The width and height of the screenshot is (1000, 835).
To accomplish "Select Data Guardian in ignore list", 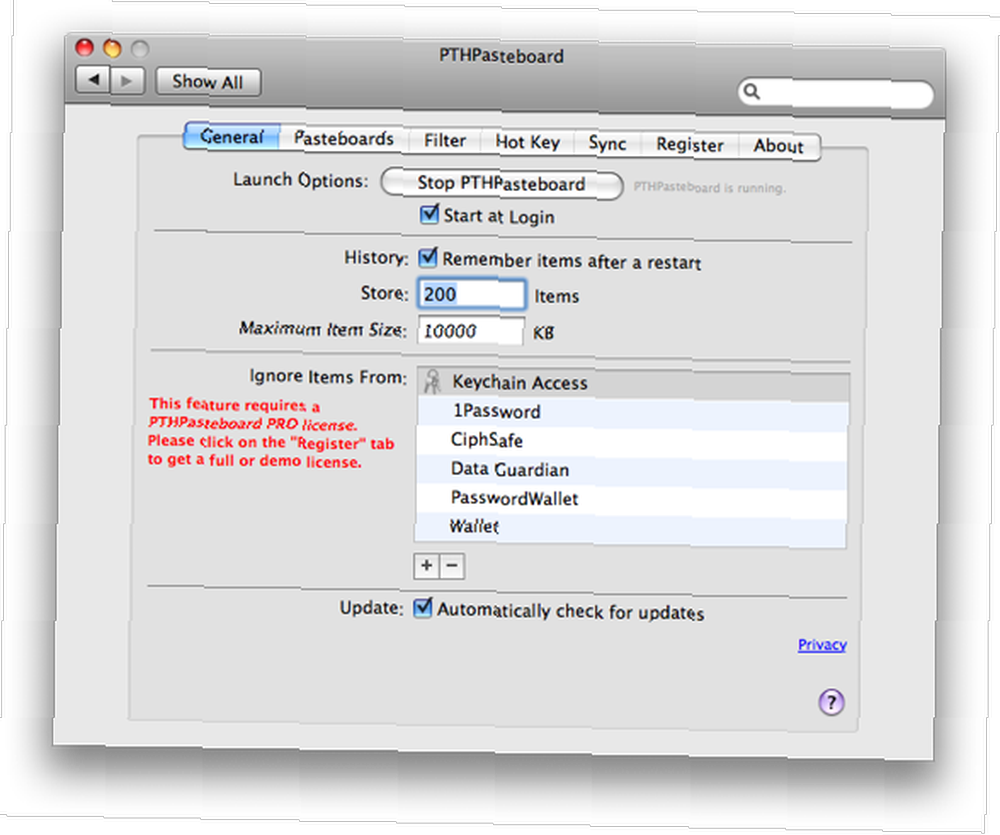I will (631, 471).
